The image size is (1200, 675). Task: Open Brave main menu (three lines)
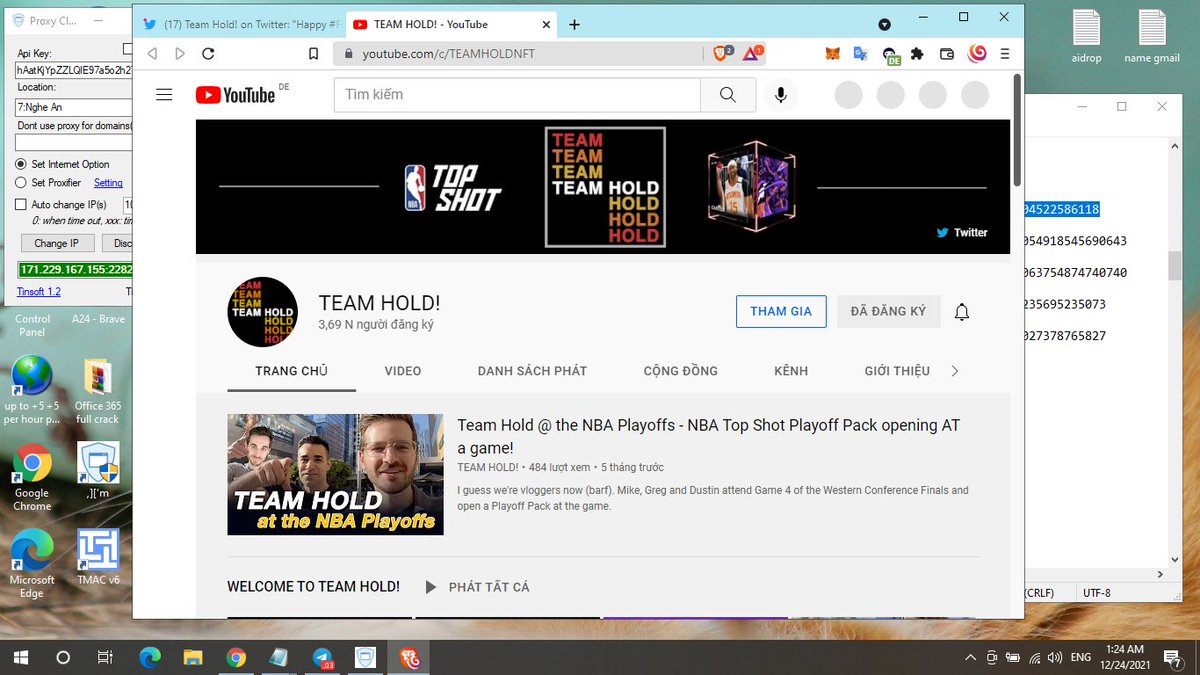(x=1005, y=54)
